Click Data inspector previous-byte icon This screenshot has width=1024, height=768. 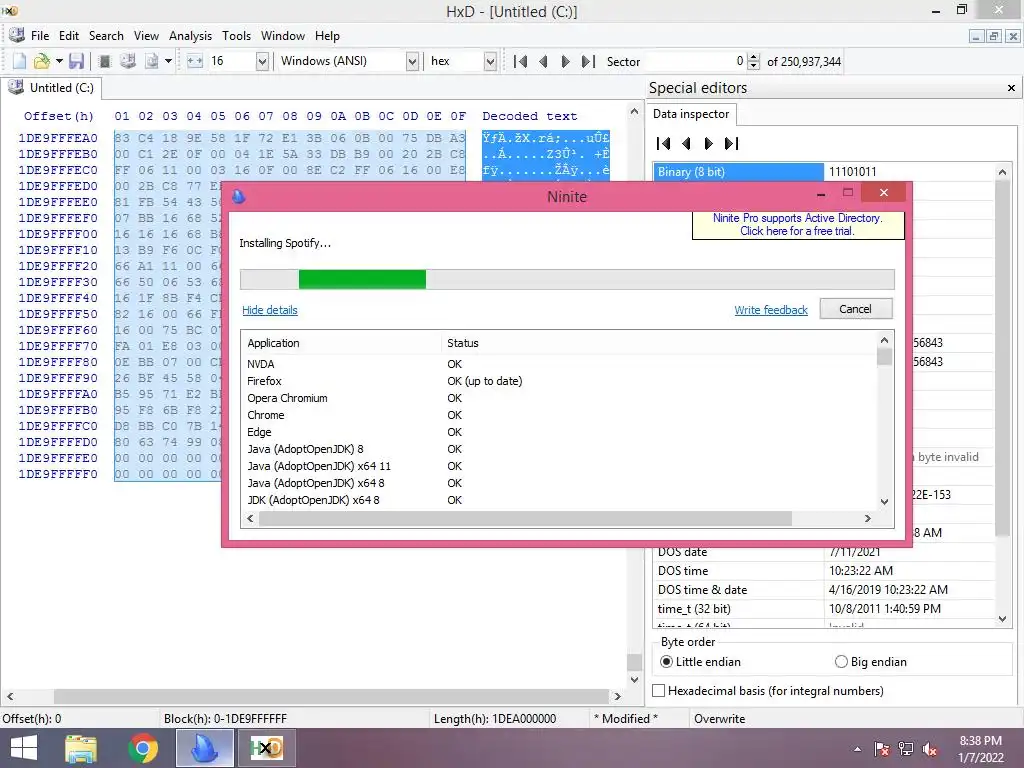tap(686, 143)
